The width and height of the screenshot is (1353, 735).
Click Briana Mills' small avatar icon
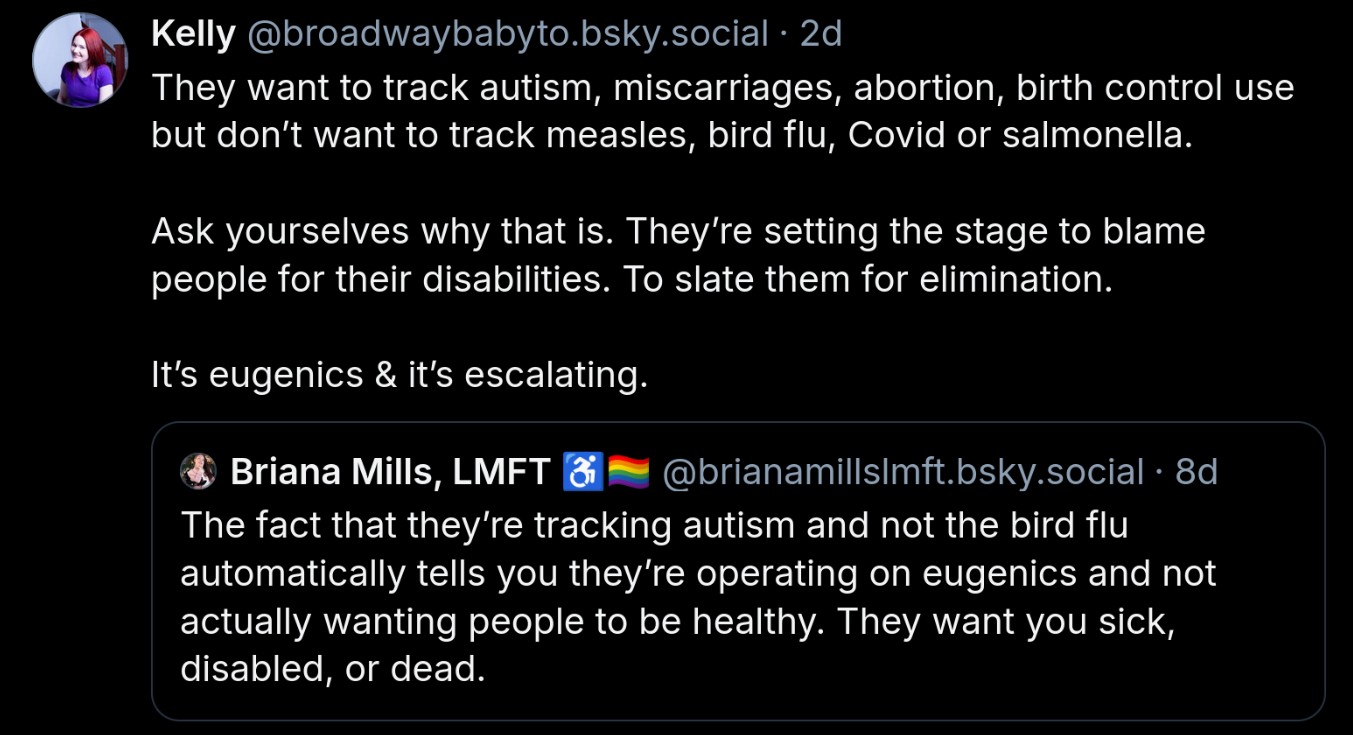[198, 471]
